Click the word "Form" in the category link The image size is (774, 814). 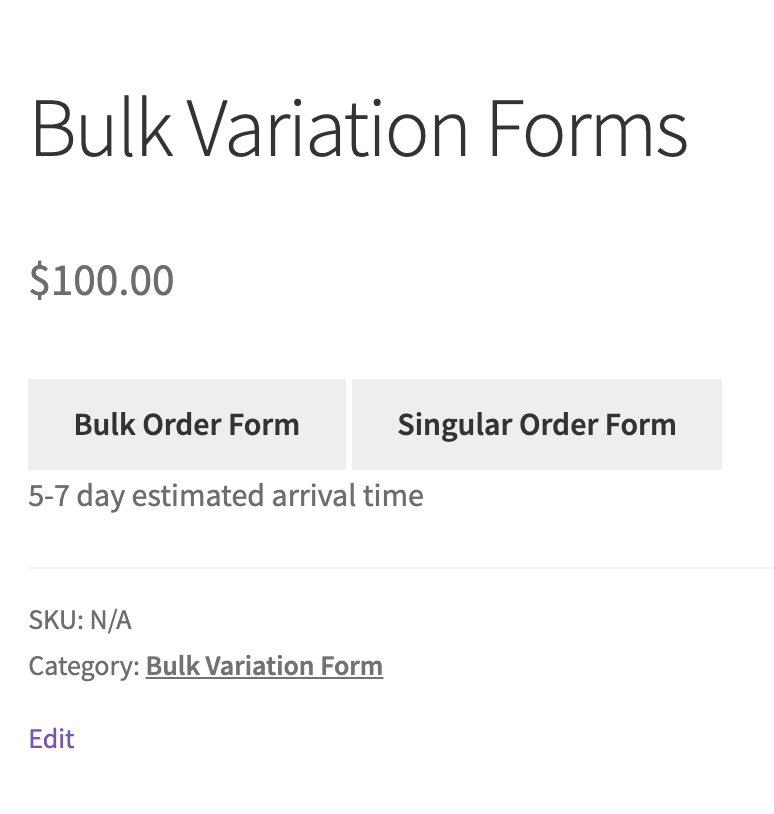(352, 666)
